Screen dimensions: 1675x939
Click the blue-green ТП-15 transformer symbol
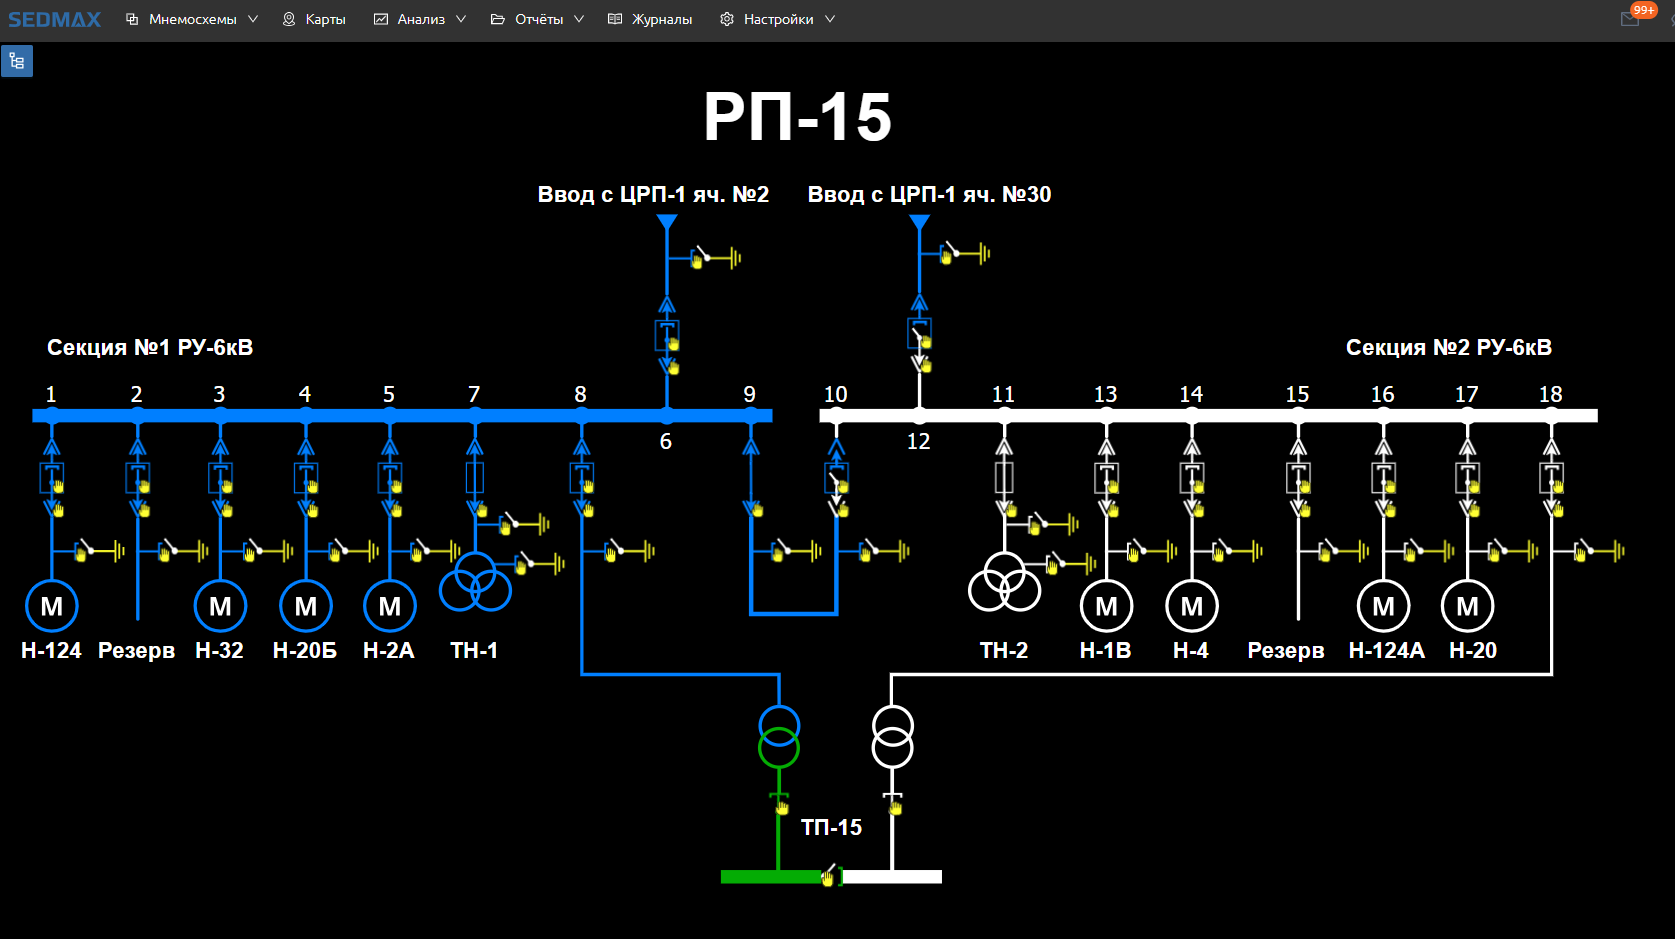pyautogui.click(x=779, y=737)
